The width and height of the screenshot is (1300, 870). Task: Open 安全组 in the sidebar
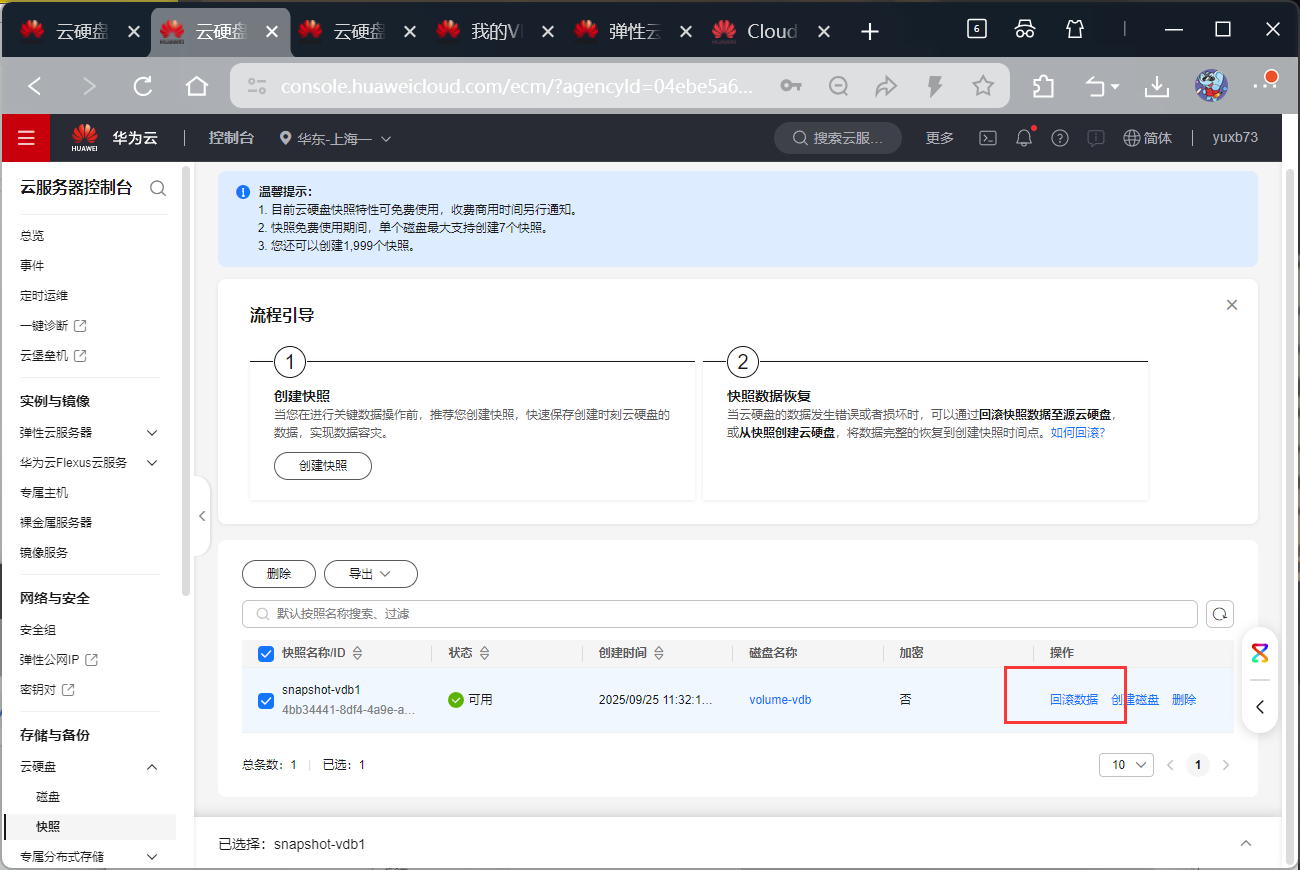click(38, 630)
